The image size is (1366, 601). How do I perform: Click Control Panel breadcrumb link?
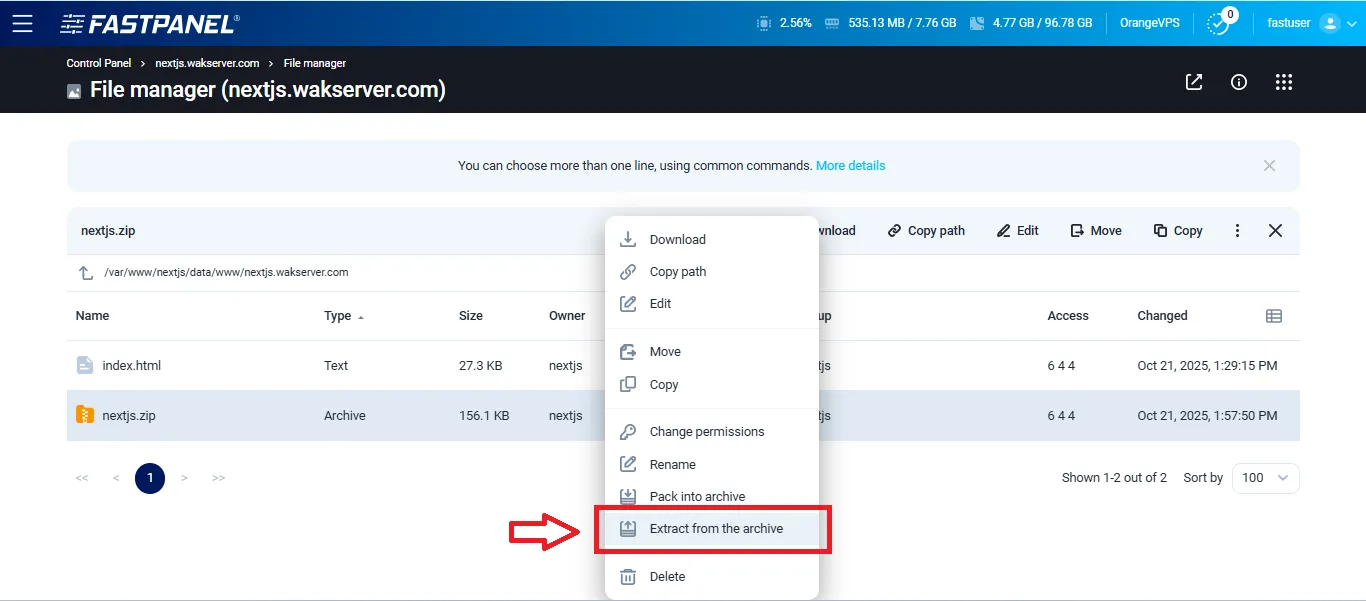[98, 63]
